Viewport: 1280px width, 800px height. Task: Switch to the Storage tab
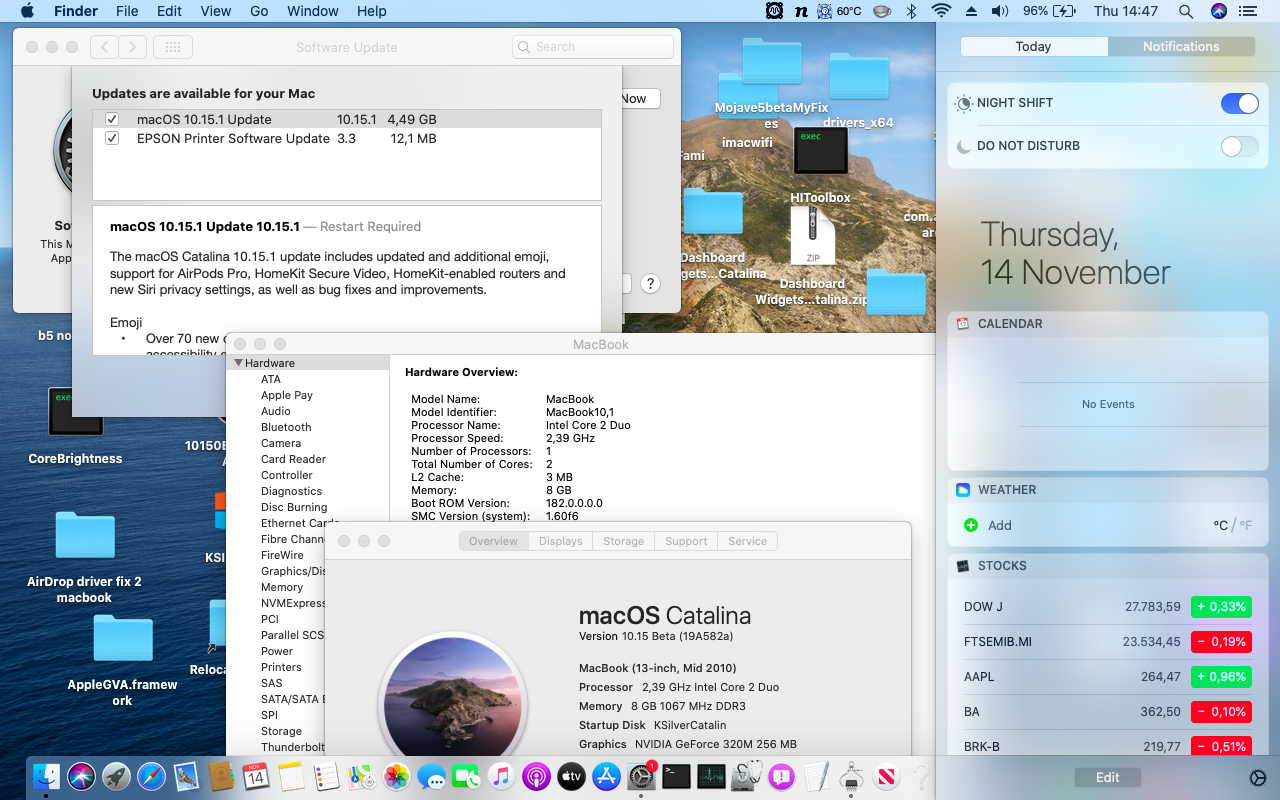coord(623,541)
